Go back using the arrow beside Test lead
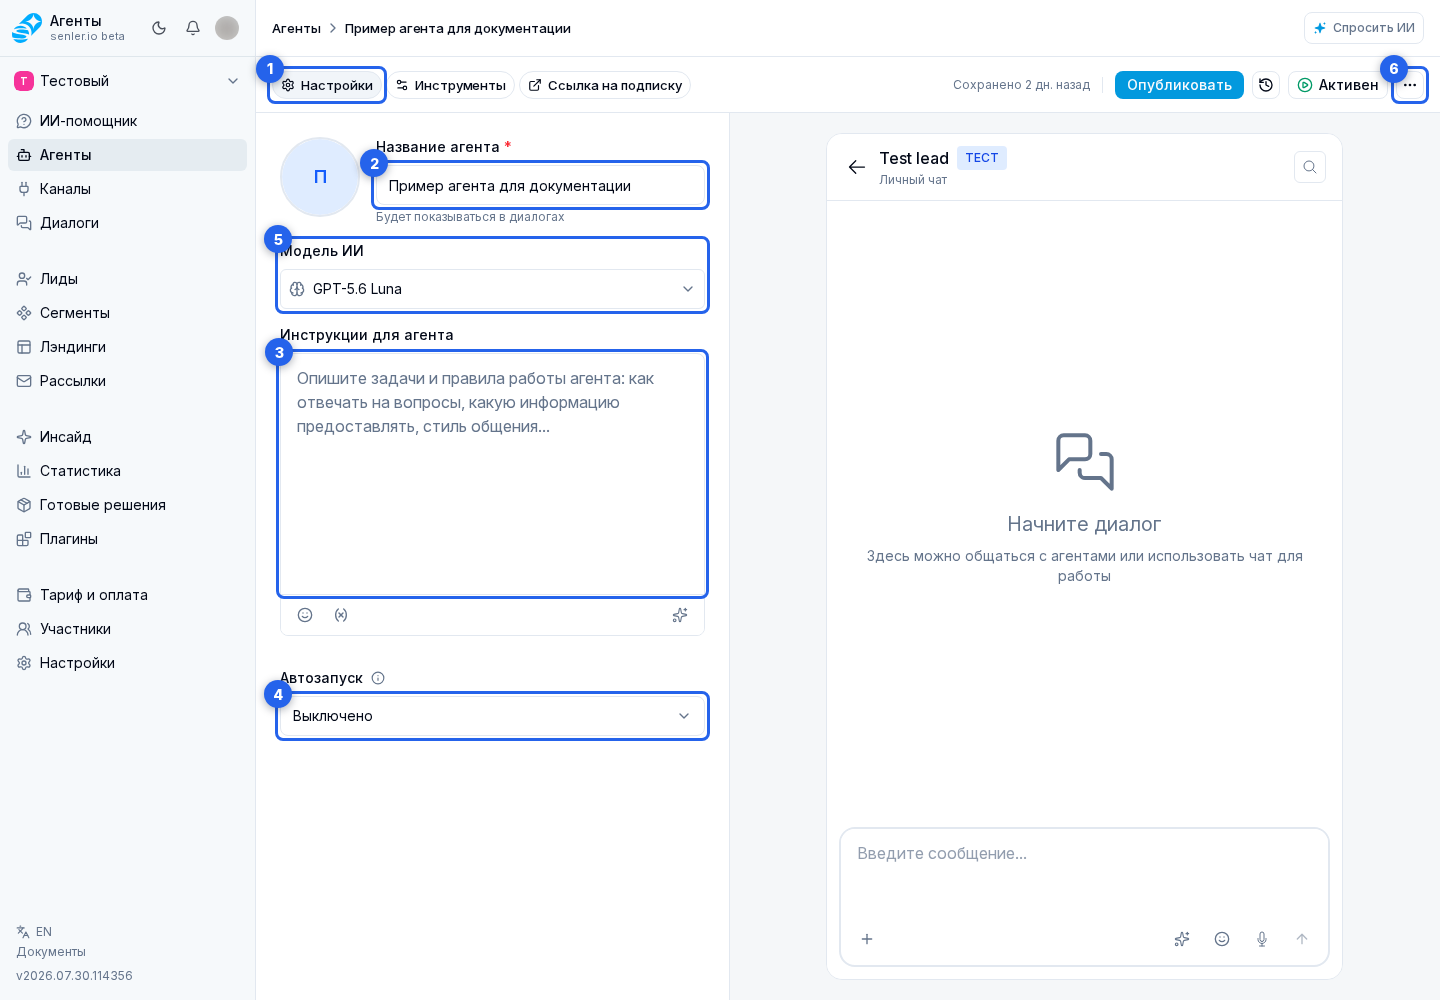 coord(857,167)
